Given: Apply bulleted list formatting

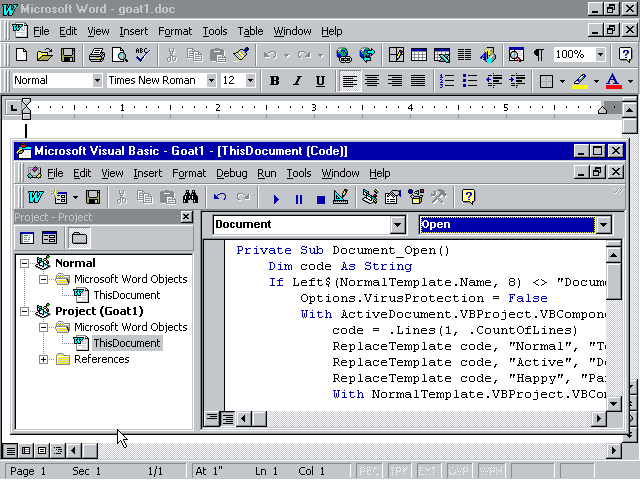Looking at the screenshot, I should [x=470, y=80].
